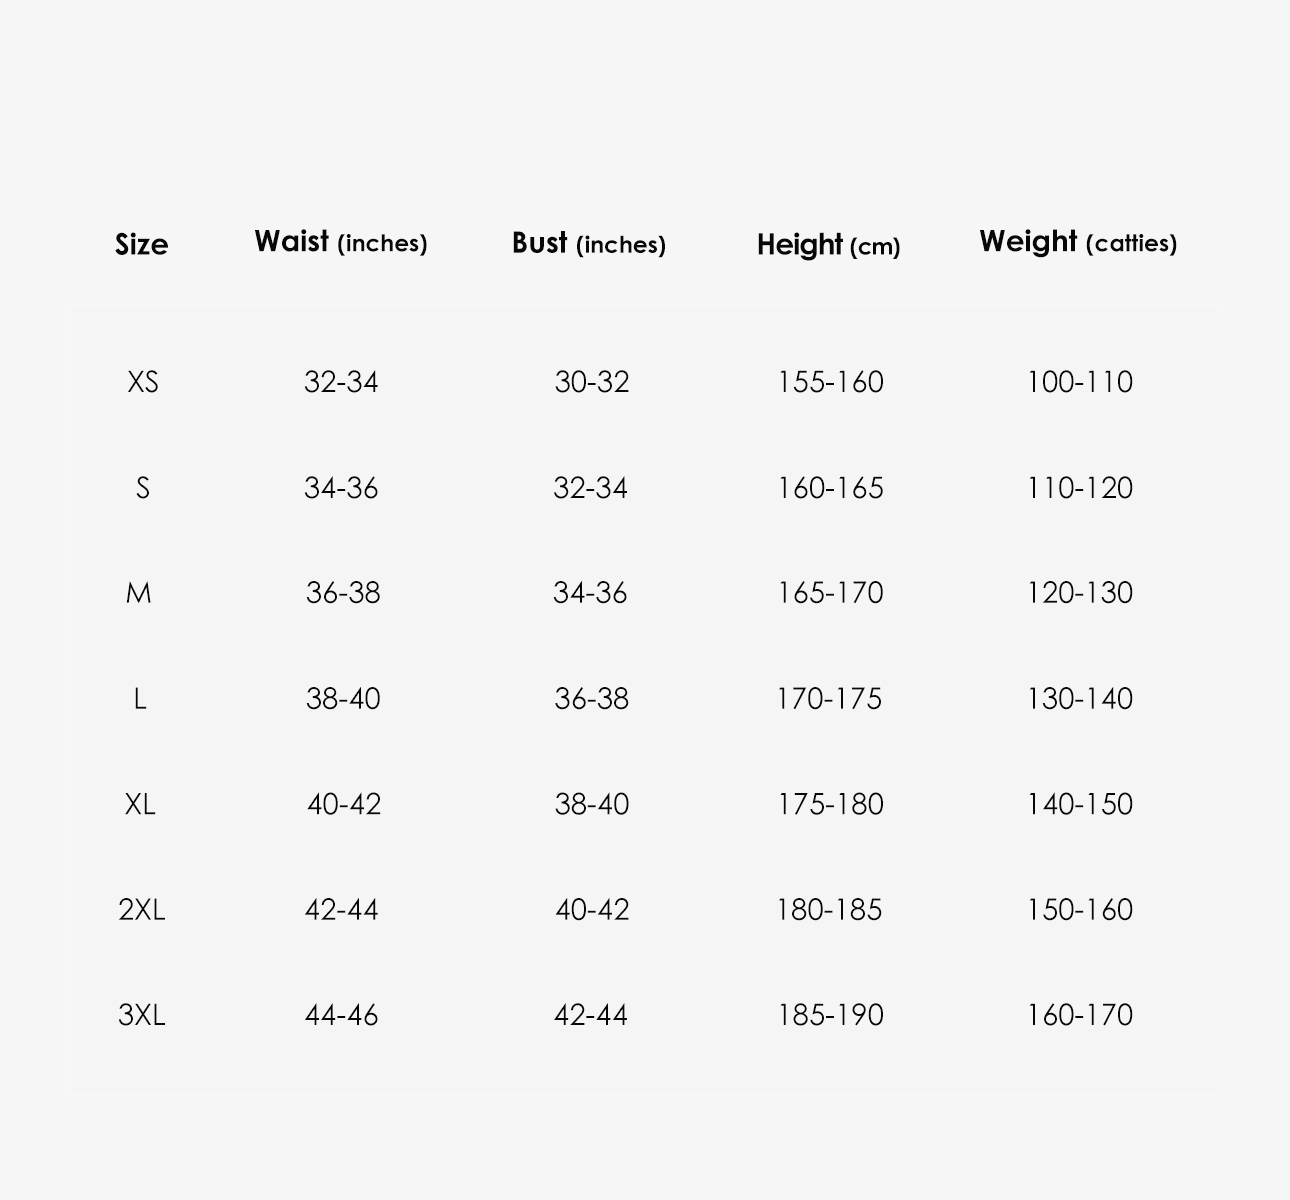Click bust value 40-42 for 2XL

pyautogui.click(x=592, y=910)
